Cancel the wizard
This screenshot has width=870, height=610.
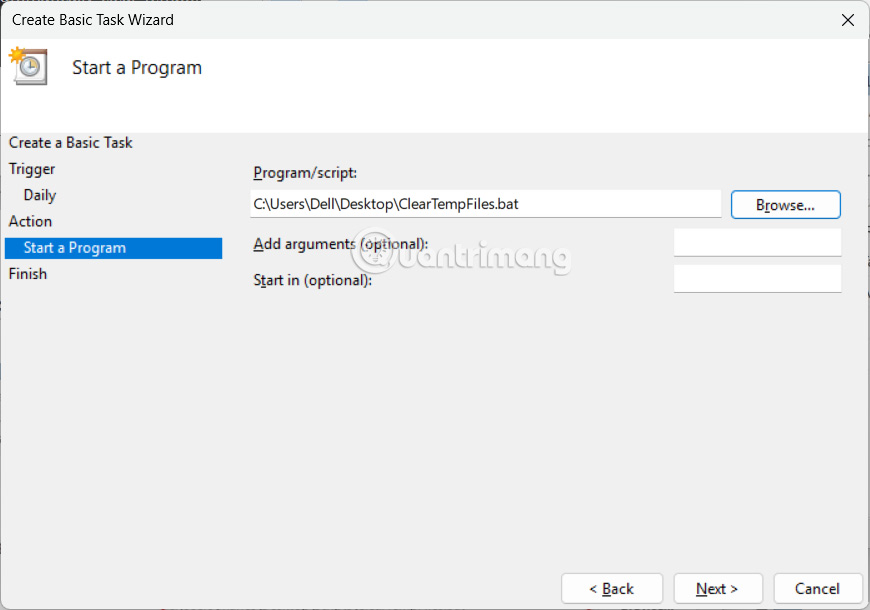click(x=818, y=588)
